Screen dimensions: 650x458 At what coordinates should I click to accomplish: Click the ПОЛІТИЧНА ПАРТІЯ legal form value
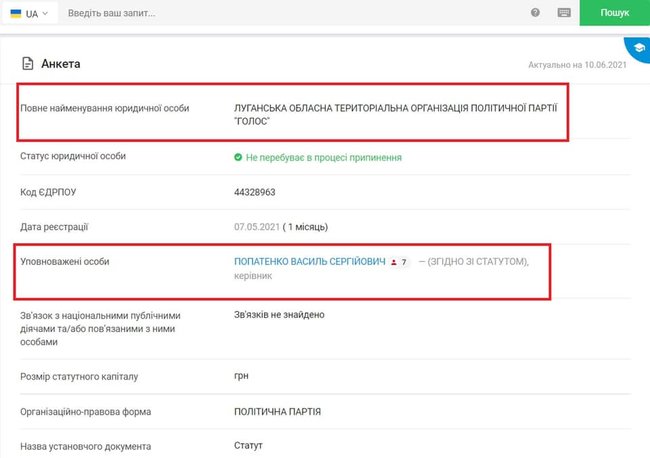tap(276, 411)
